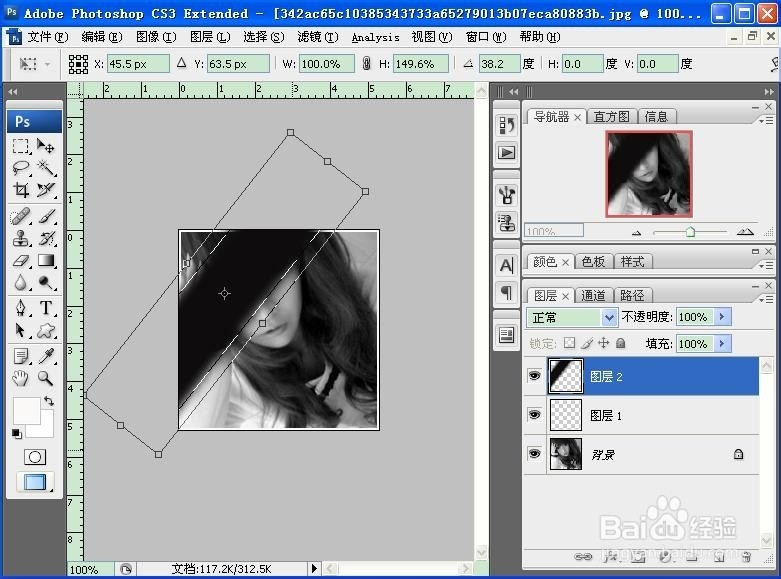Switch to the 通道 tab
781x579 pixels.
(x=593, y=295)
